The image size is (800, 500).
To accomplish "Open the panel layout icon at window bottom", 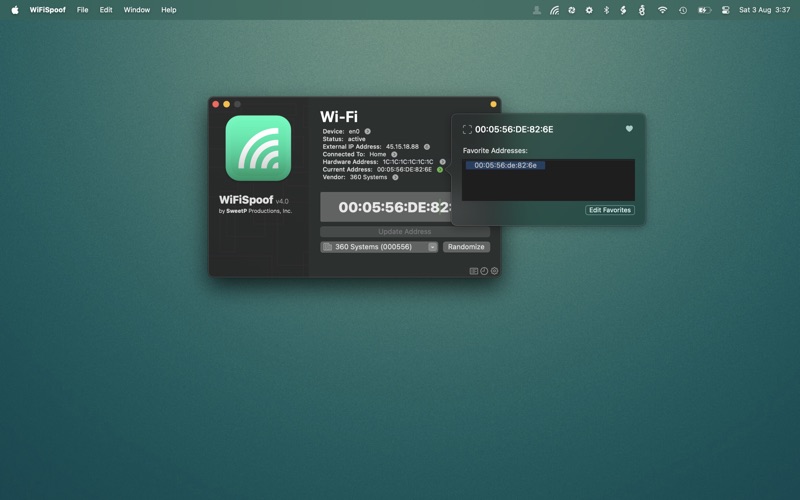I will 473,271.
